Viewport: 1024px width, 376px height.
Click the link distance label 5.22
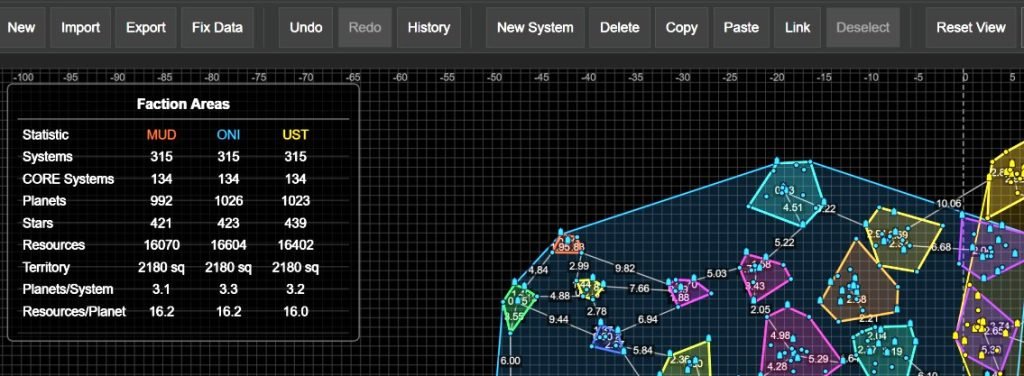784,242
